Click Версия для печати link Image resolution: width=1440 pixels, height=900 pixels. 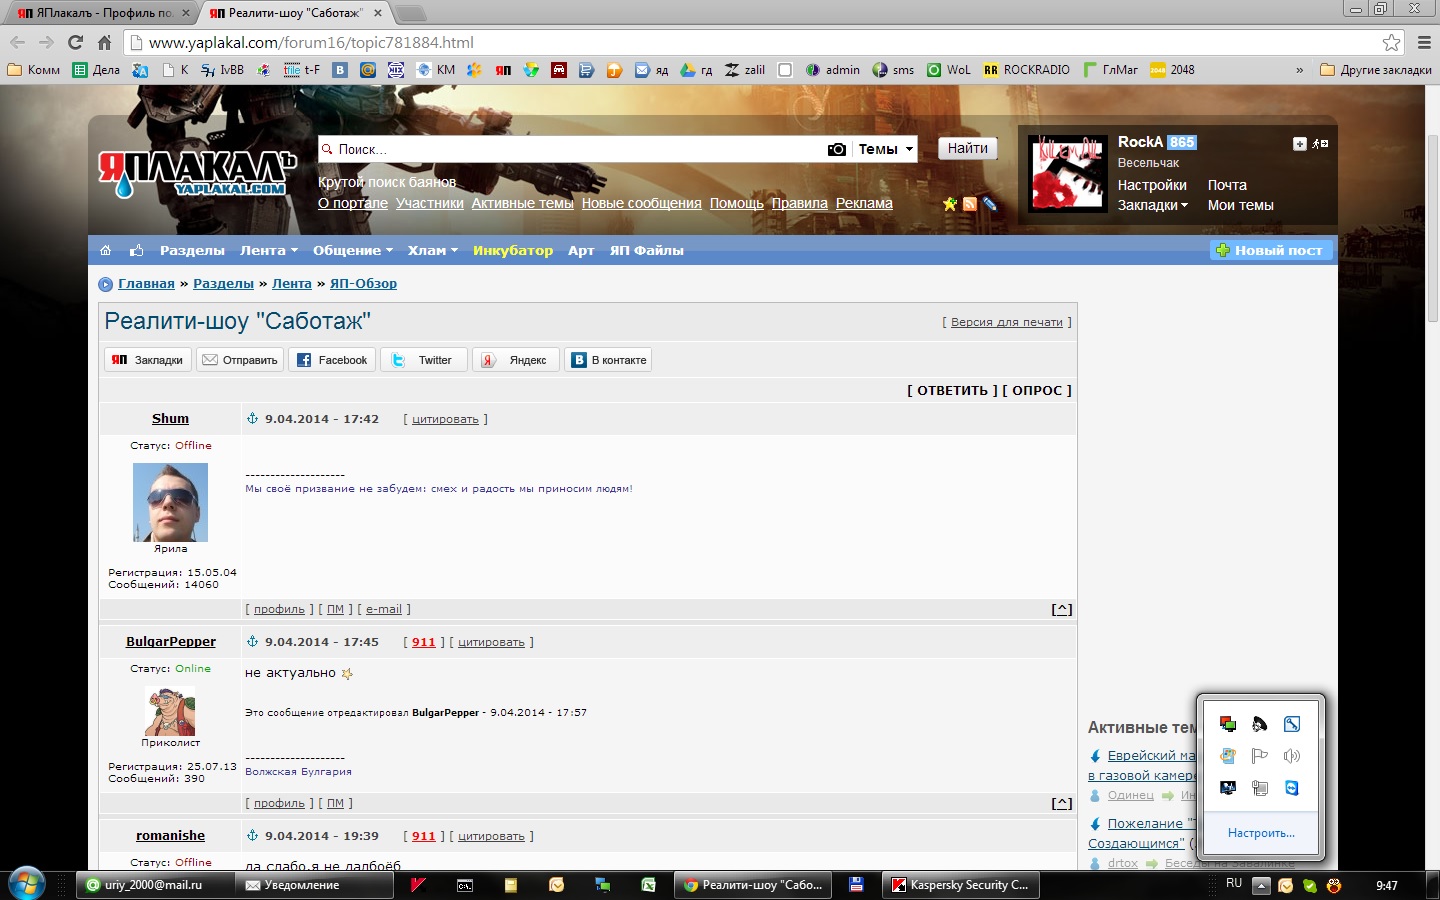pos(1007,322)
